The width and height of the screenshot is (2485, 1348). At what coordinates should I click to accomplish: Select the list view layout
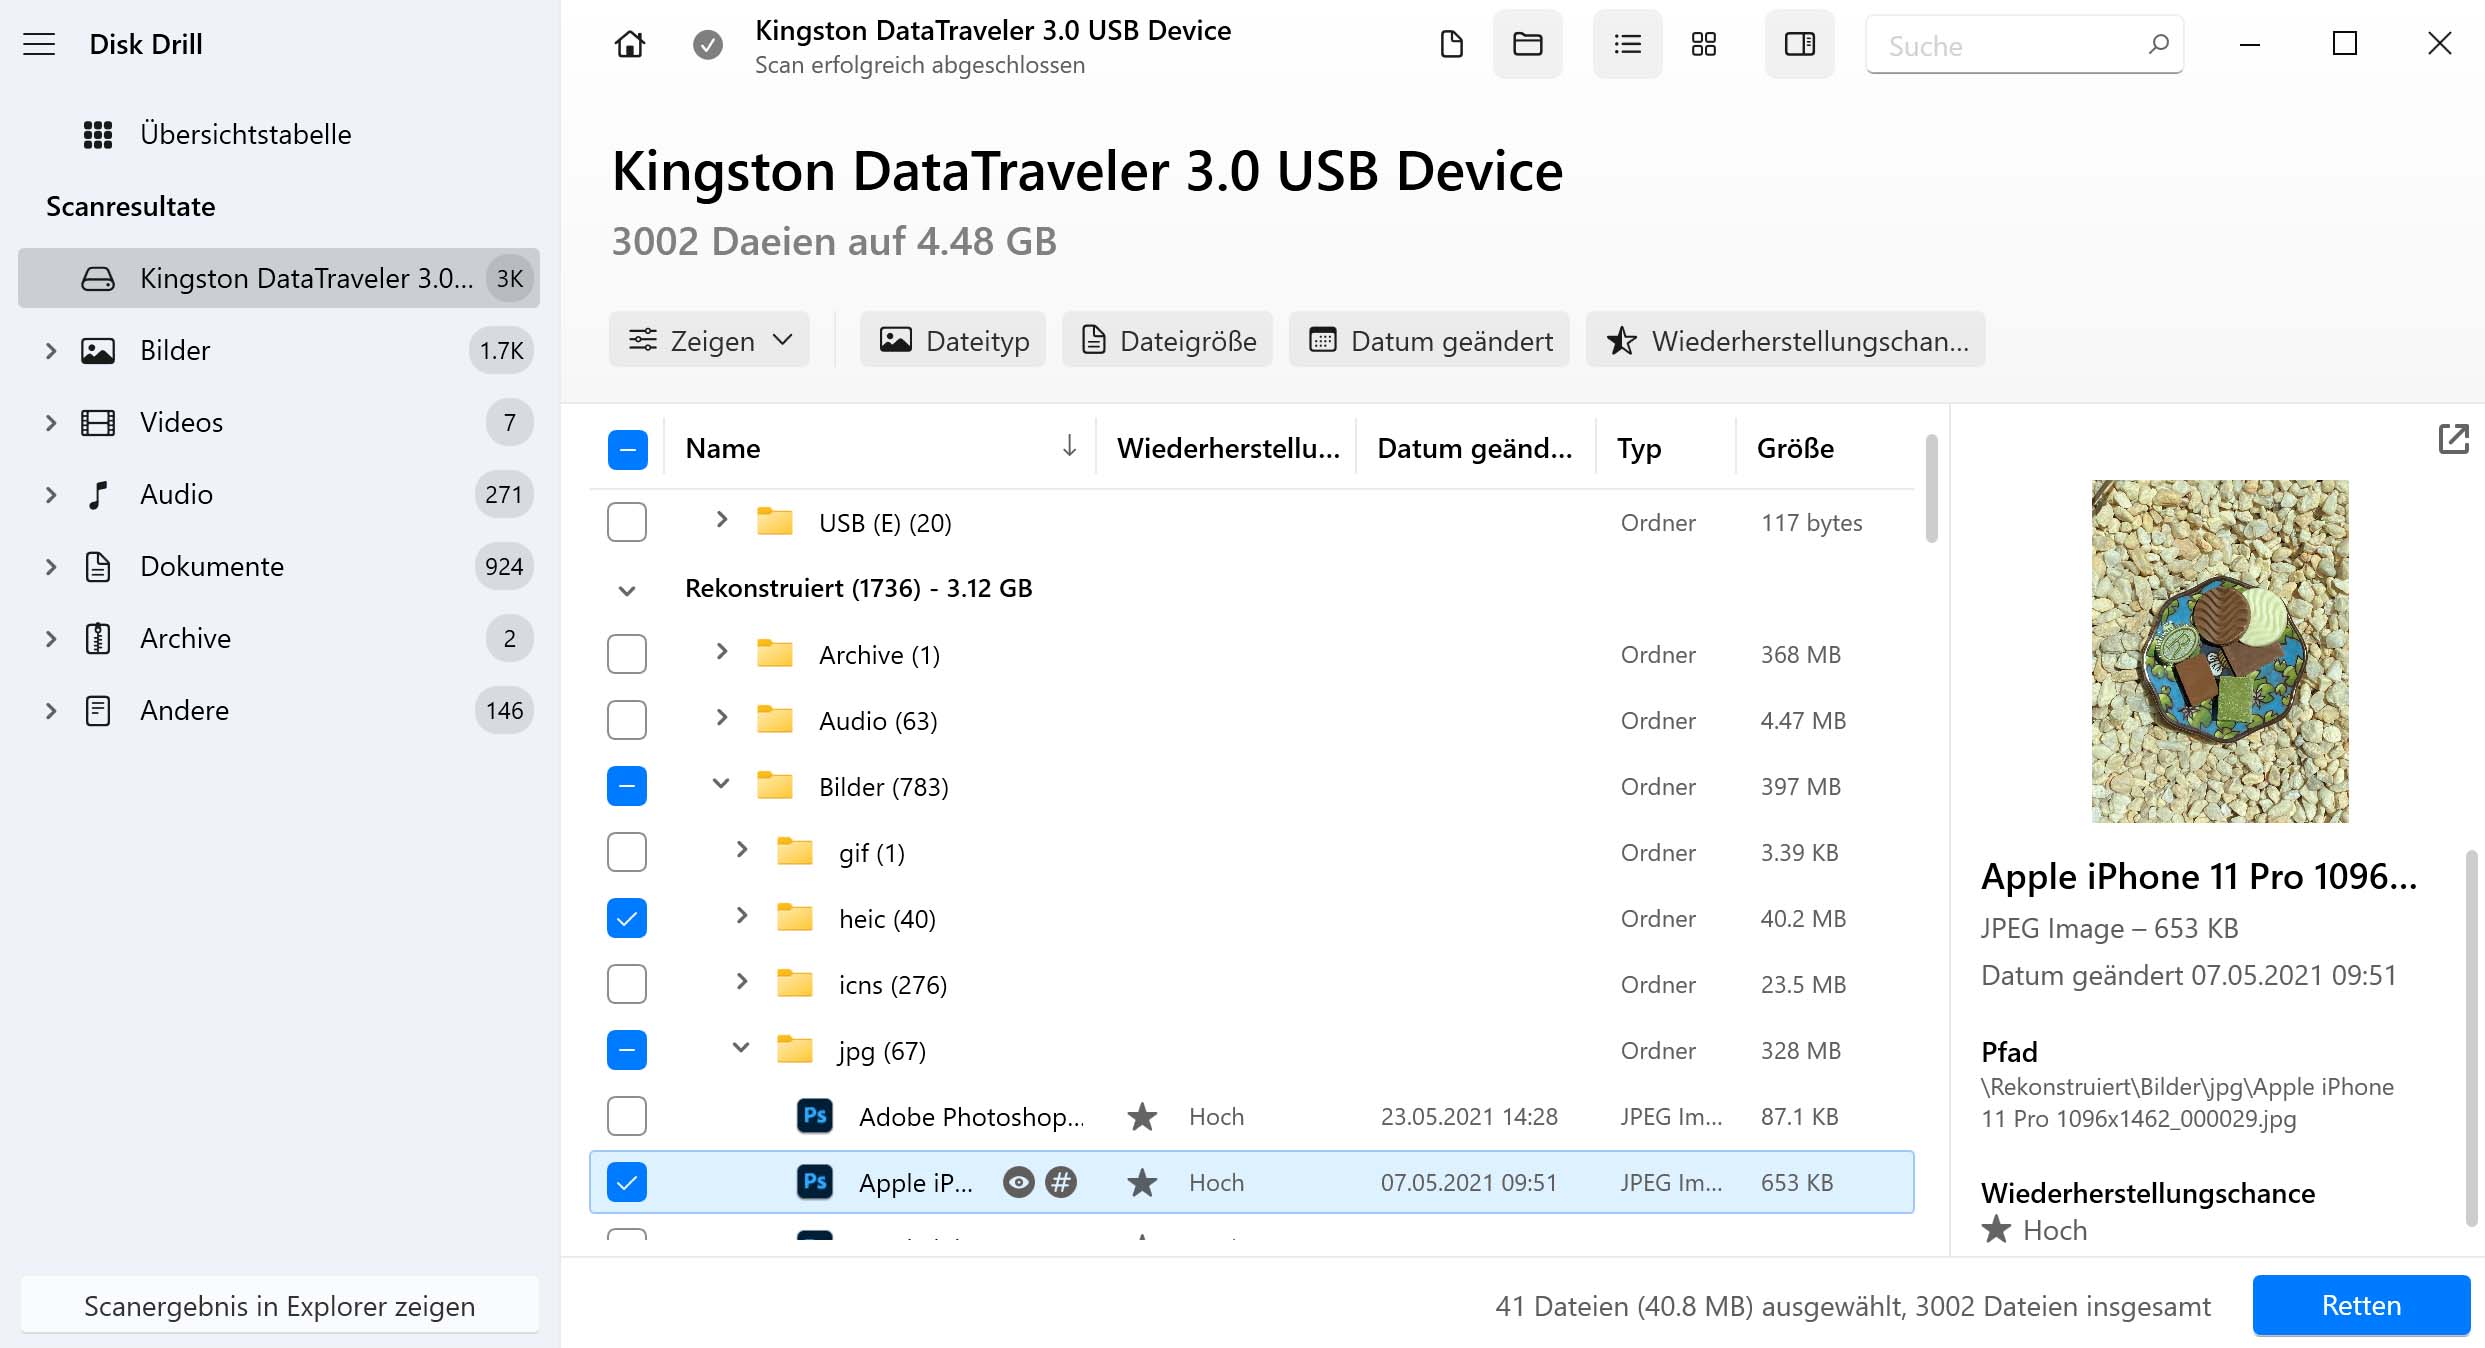click(x=1627, y=44)
